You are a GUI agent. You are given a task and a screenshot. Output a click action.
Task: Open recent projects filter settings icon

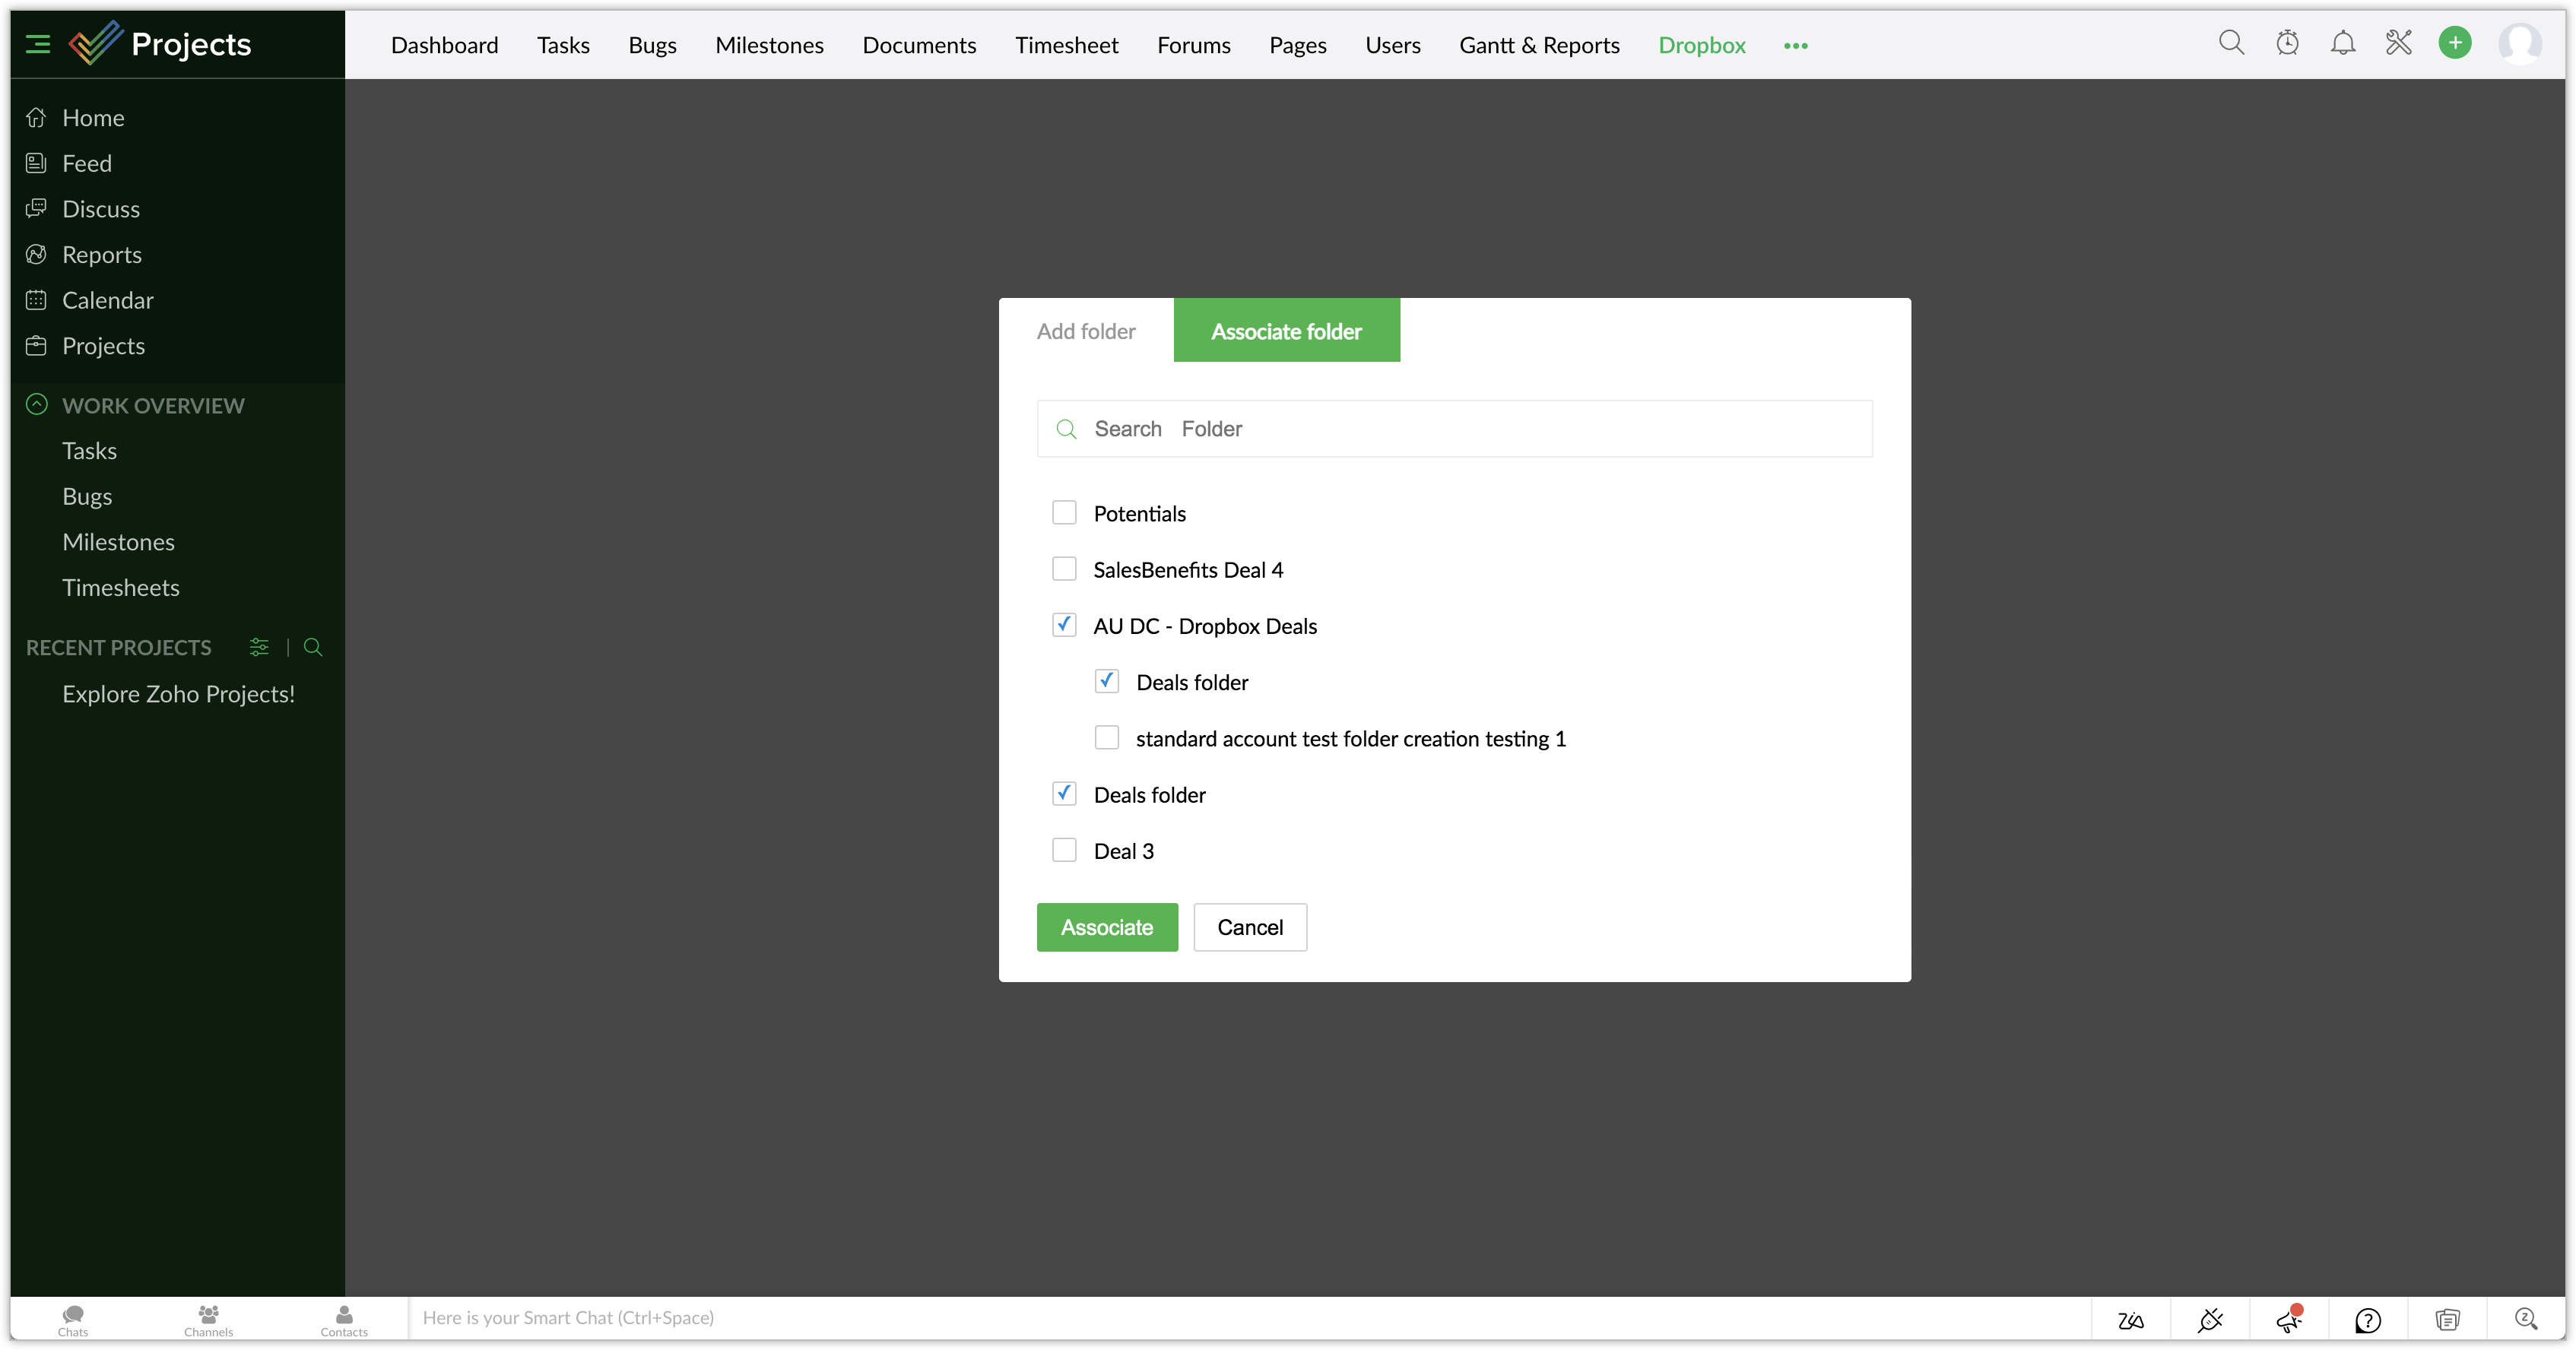click(259, 647)
